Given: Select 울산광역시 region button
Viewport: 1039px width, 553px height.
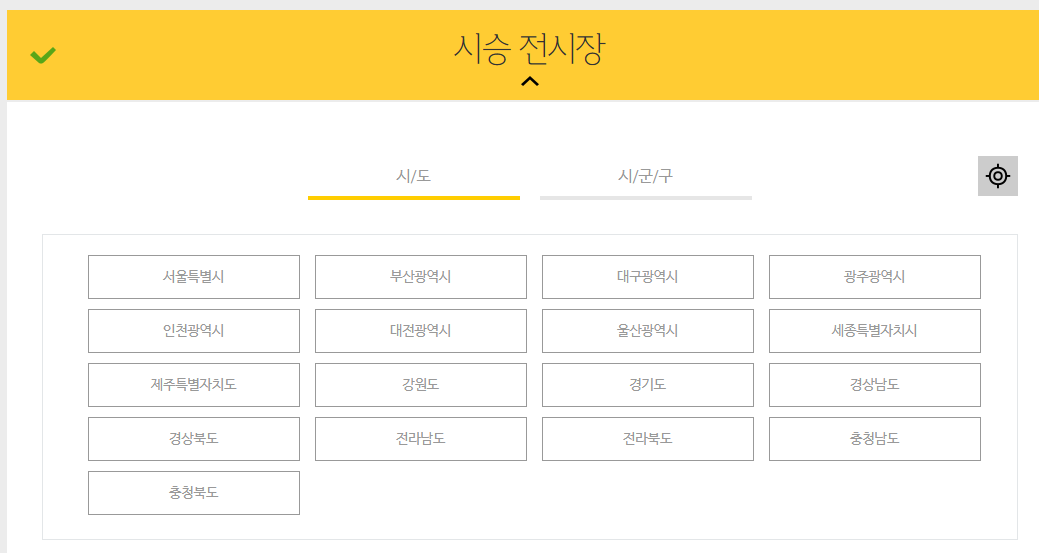Looking at the screenshot, I should pyautogui.click(x=647, y=330).
